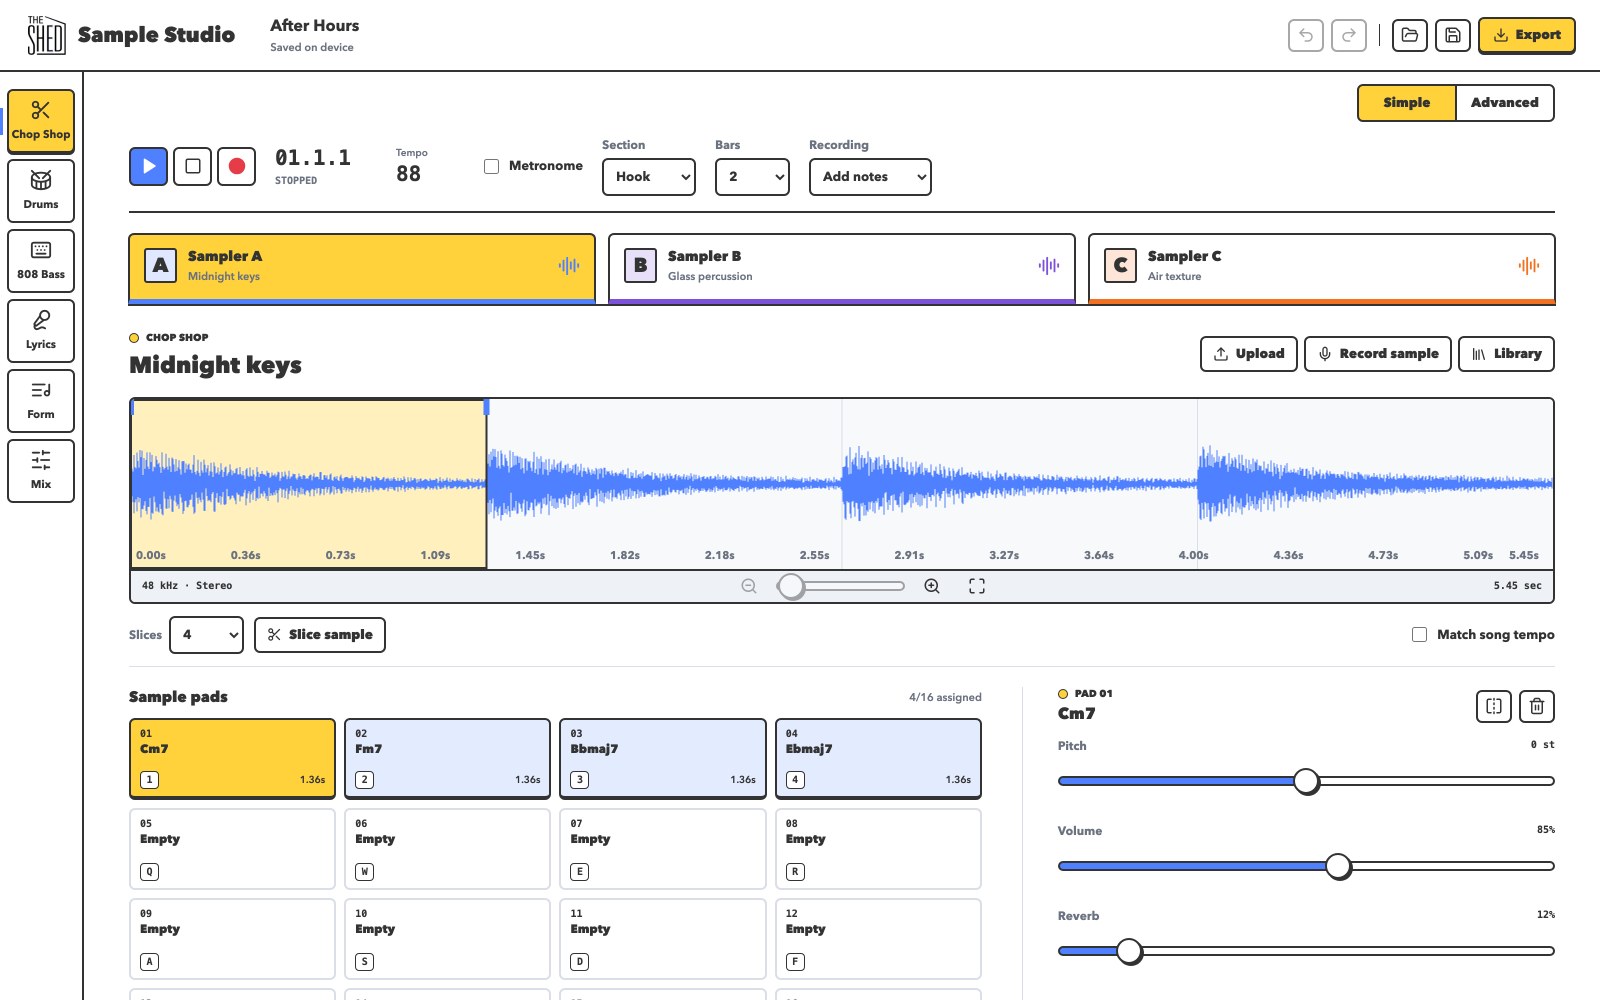Open the Form sidebar section
Screen dimensions: 1600x1000
41,401
